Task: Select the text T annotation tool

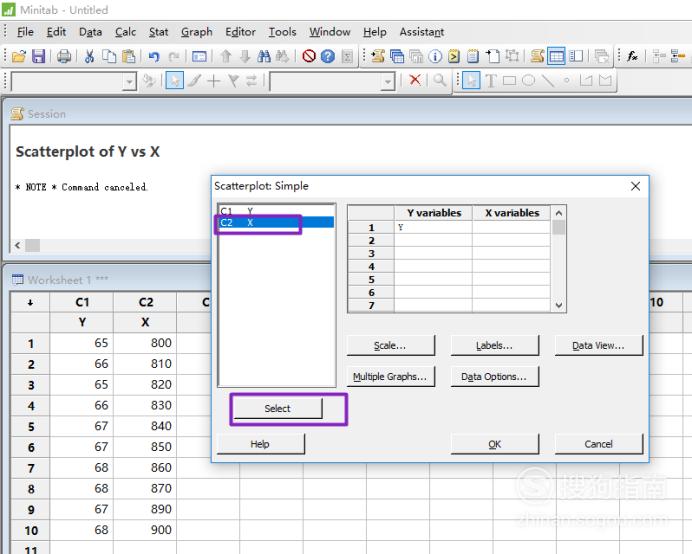Action: (x=490, y=81)
